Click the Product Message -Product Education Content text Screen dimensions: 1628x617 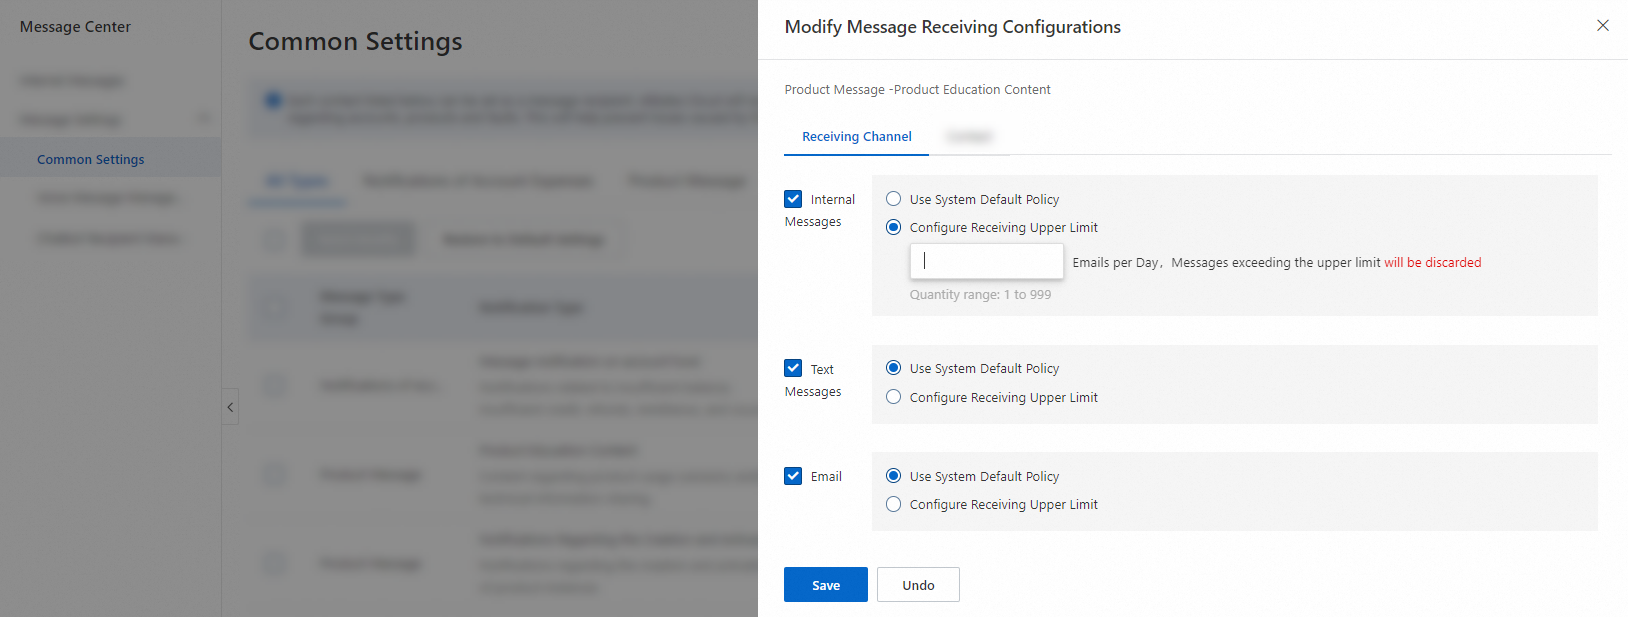point(917,90)
